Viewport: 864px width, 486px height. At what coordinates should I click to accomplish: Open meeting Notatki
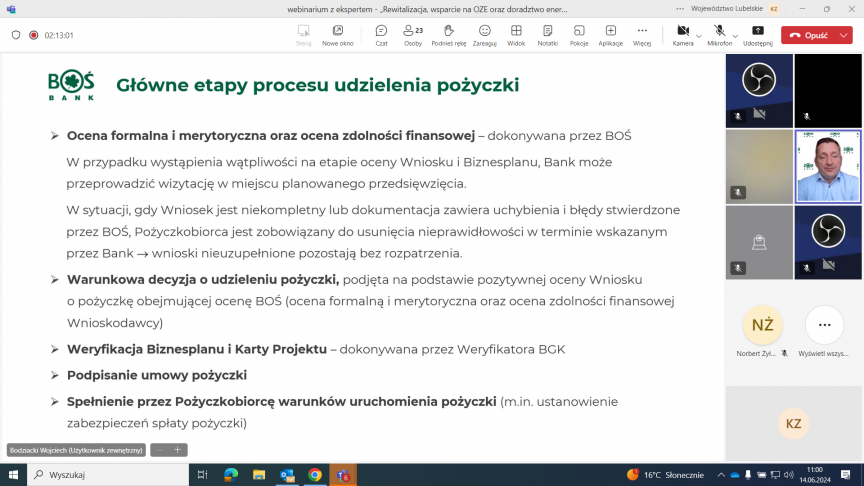point(548,35)
